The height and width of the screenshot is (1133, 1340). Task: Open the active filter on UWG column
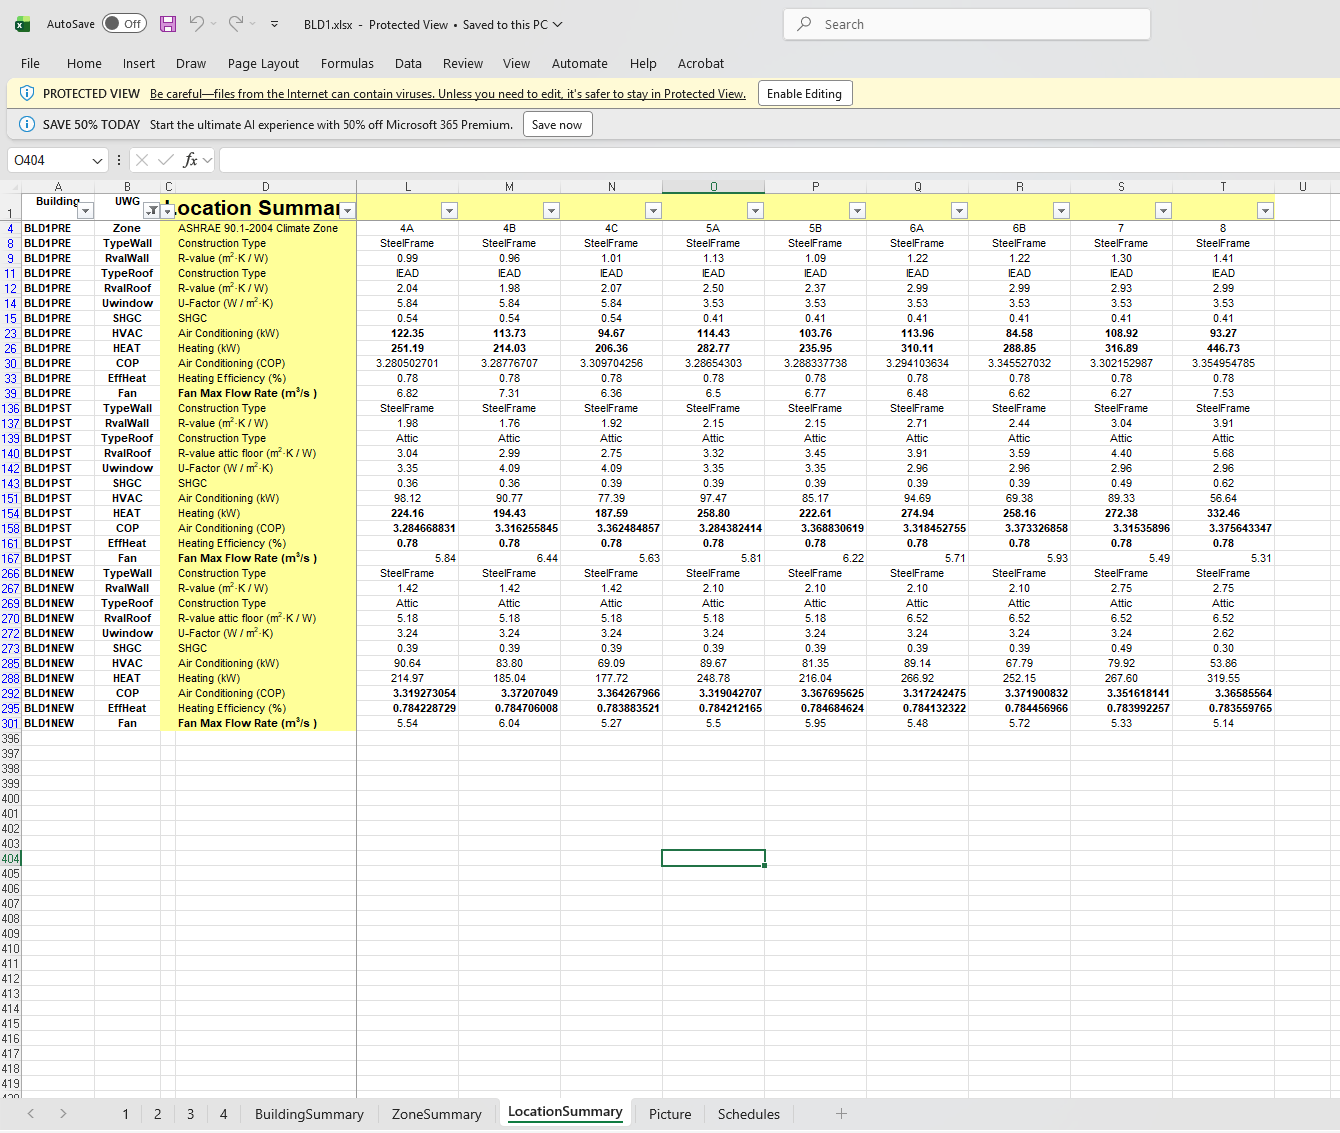click(x=151, y=210)
